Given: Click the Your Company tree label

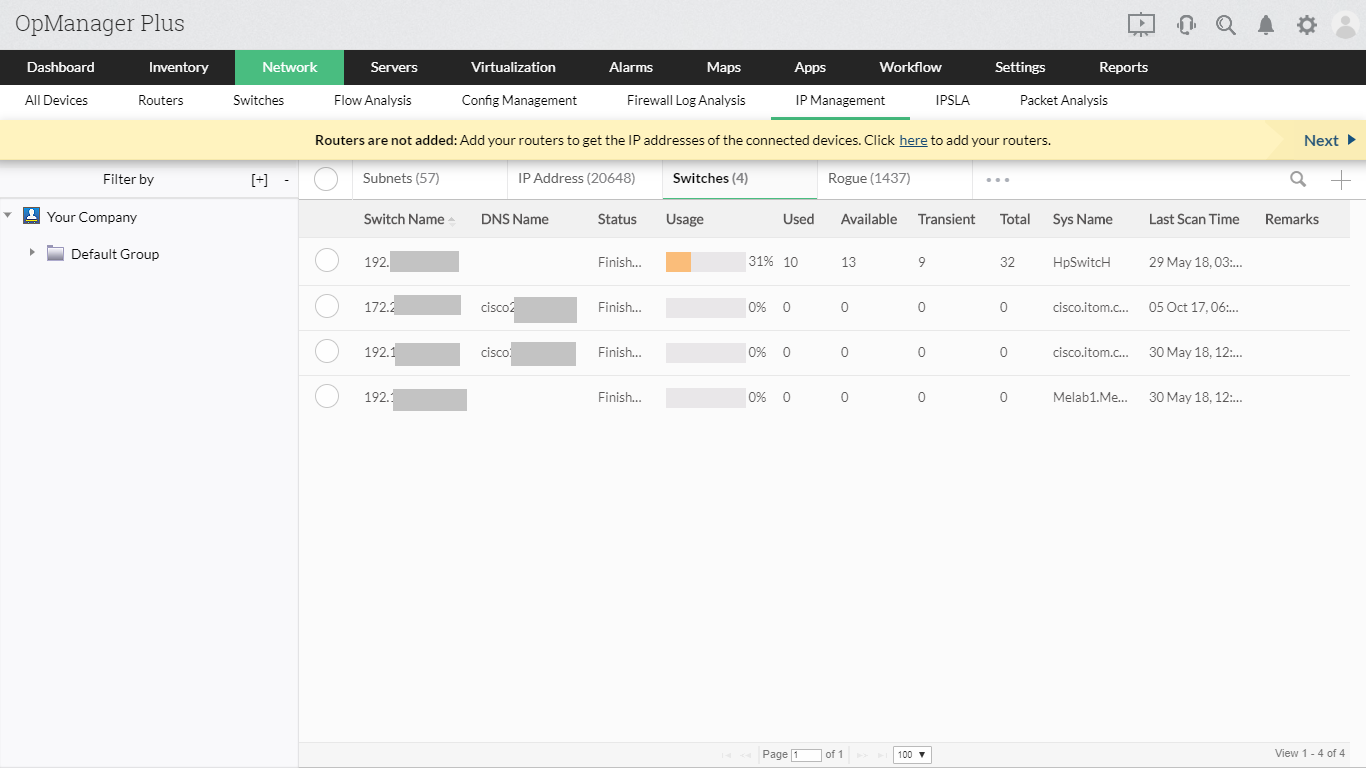Looking at the screenshot, I should coord(92,217).
